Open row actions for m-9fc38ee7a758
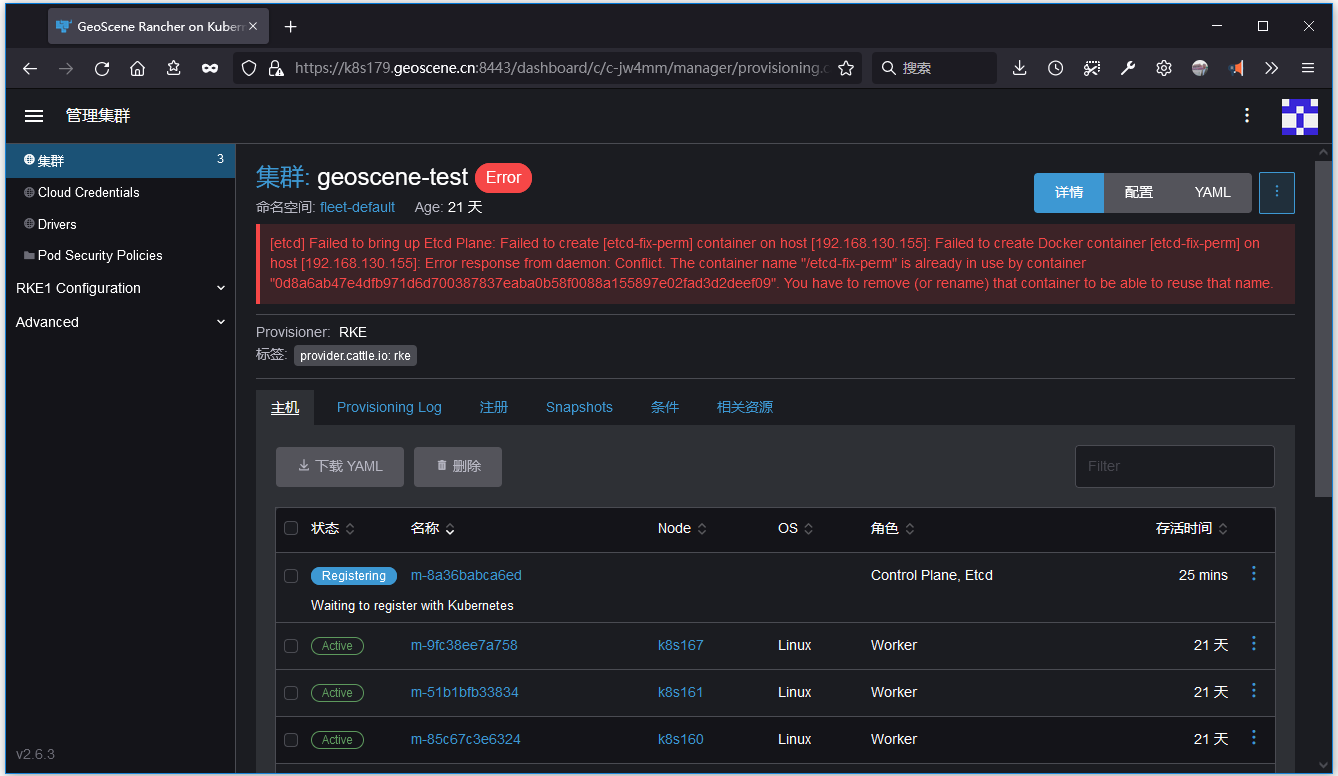Screen dimensions: 1338x776 pos(1254,644)
